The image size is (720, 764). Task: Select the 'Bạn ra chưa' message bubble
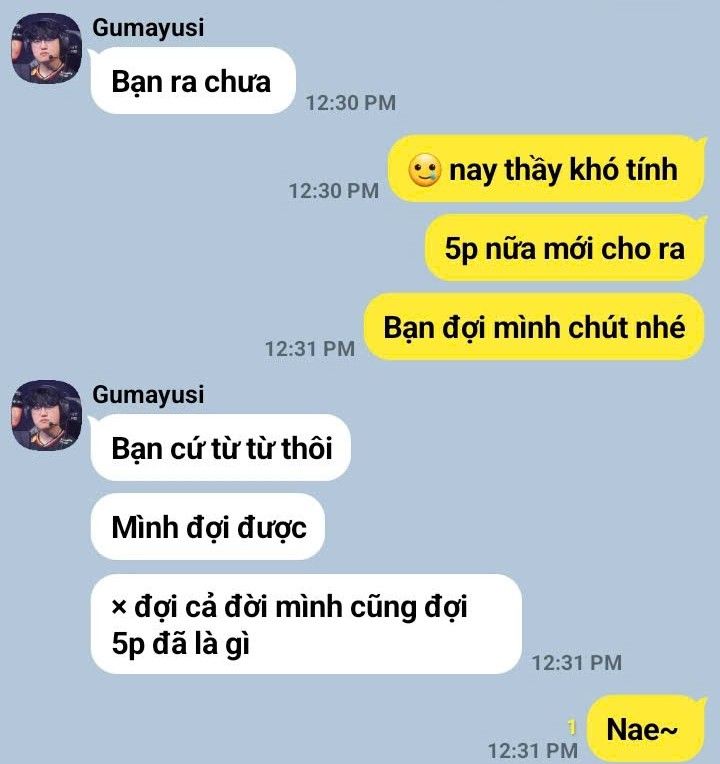193,81
